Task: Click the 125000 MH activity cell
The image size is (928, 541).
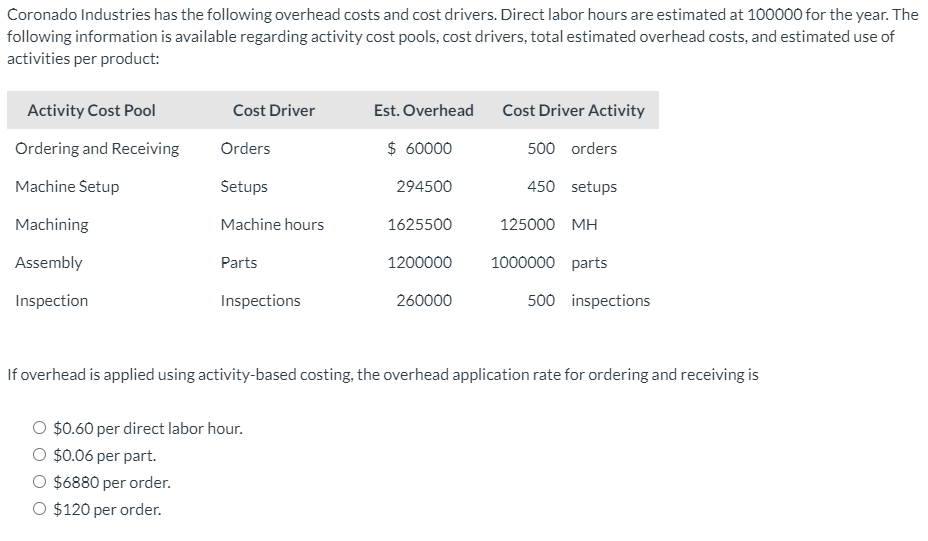Action: click(549, 225)
